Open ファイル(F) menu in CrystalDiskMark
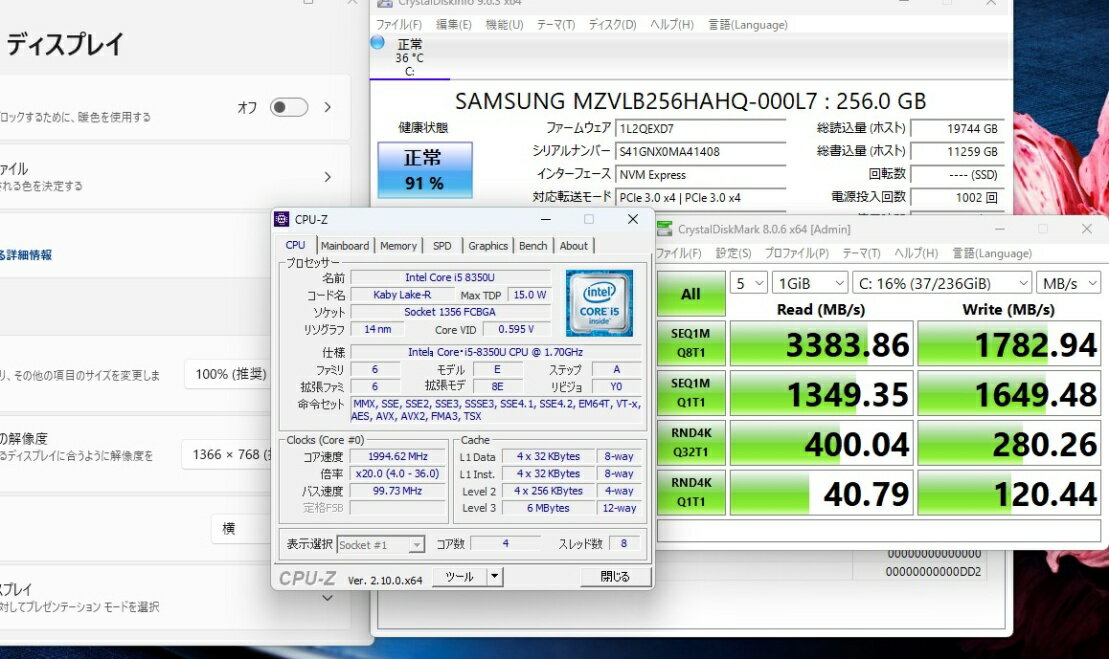The image size is (1109, 659). pyautogui.click(x=679, y=253)
